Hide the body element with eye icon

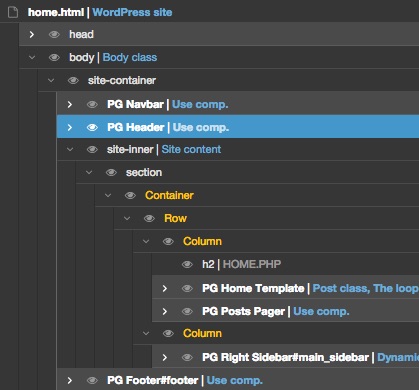pos(54,57)
